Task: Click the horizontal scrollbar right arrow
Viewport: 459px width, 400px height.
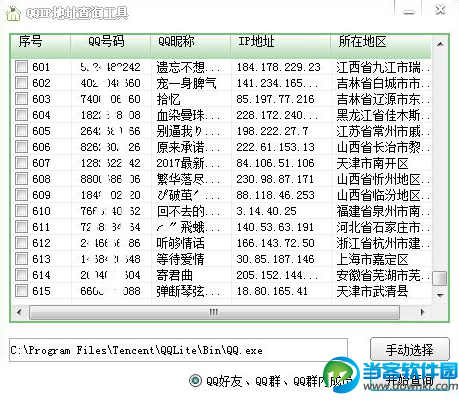Action: (422, 312)
